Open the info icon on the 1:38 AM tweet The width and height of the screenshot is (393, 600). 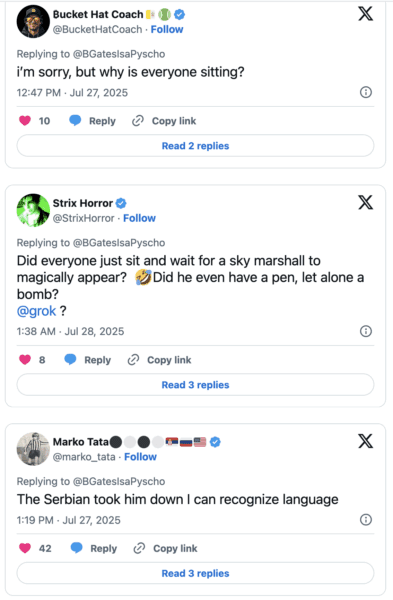[366, 331]
